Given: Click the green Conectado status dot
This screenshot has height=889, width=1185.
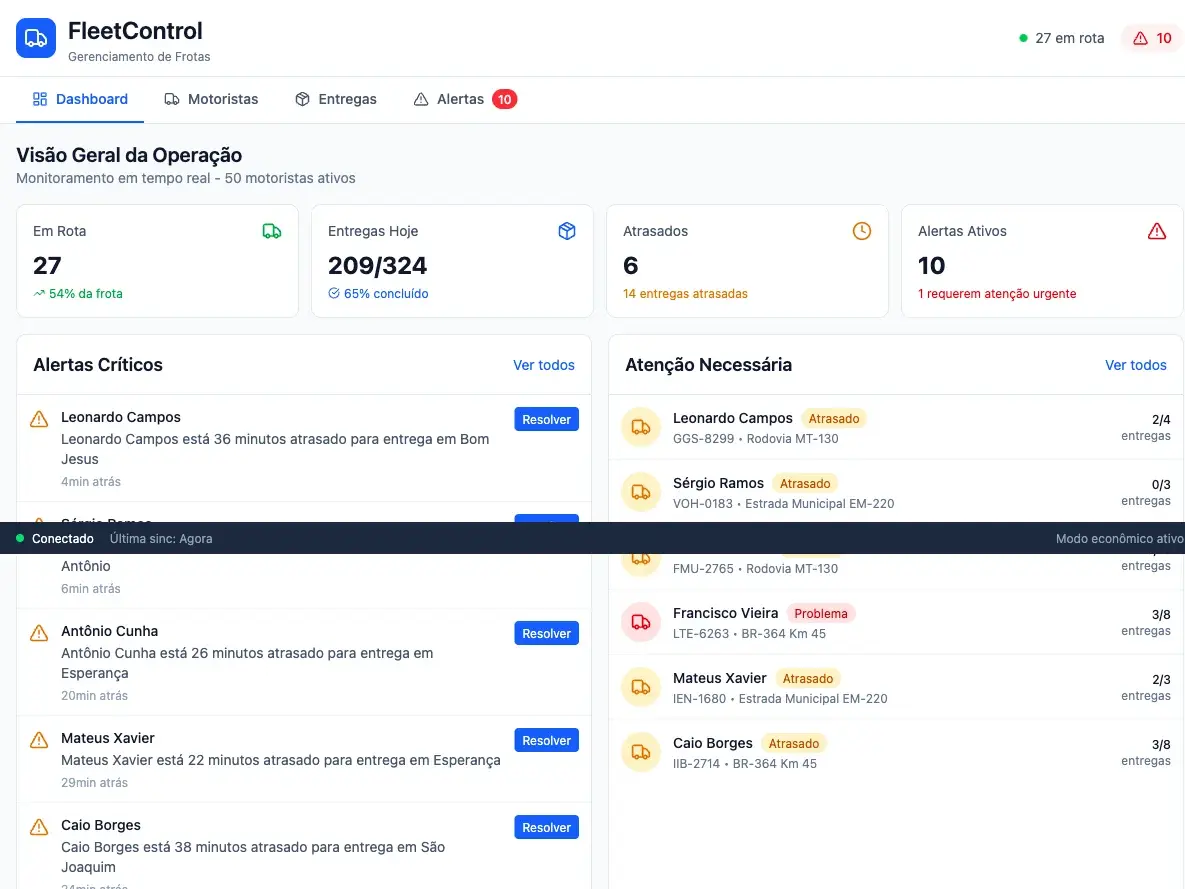Looking at the screenshot, I should coord(20,538).
